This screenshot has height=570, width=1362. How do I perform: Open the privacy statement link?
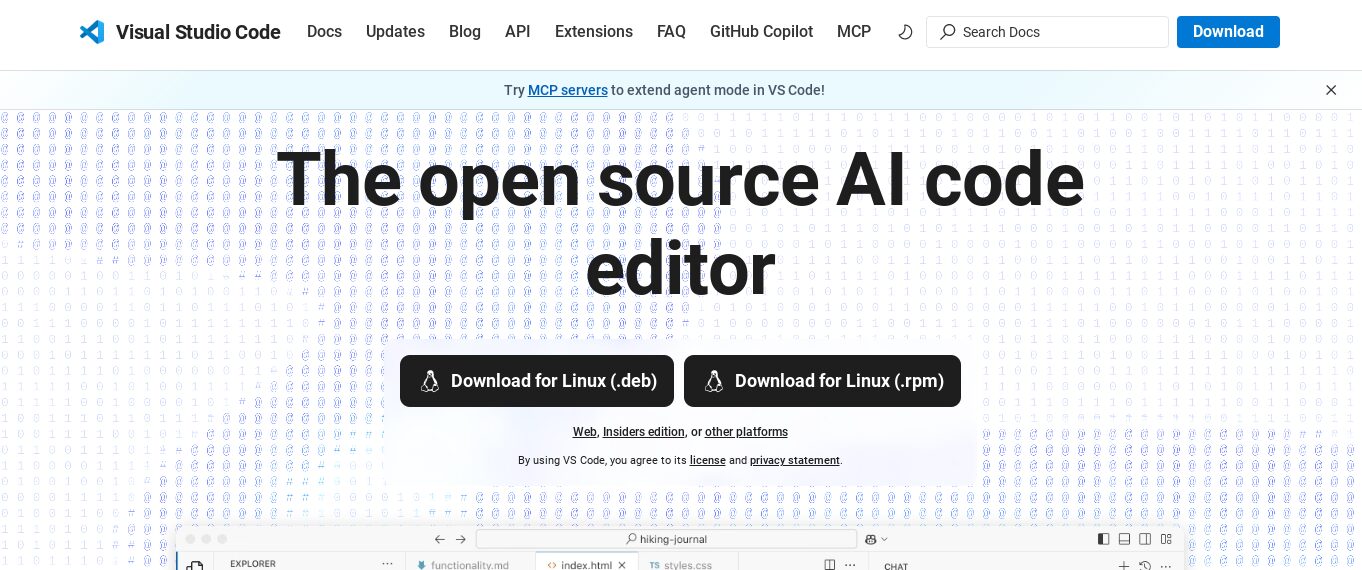point(794,460)
